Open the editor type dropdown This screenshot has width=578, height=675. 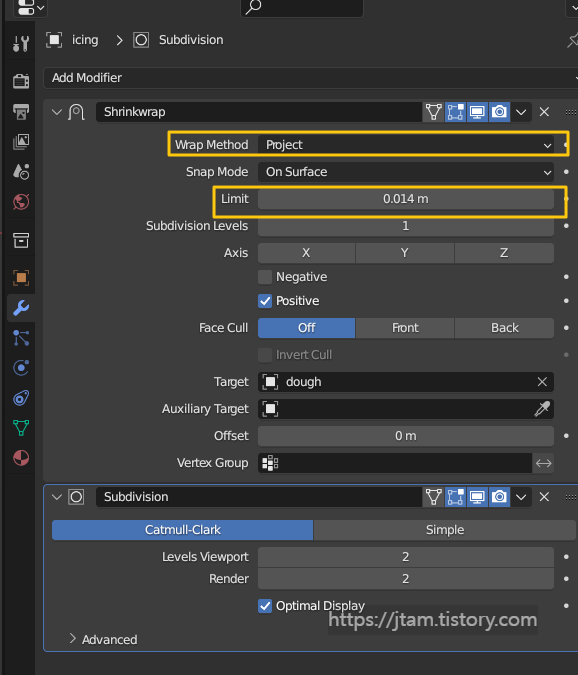(x=31, y=7)
